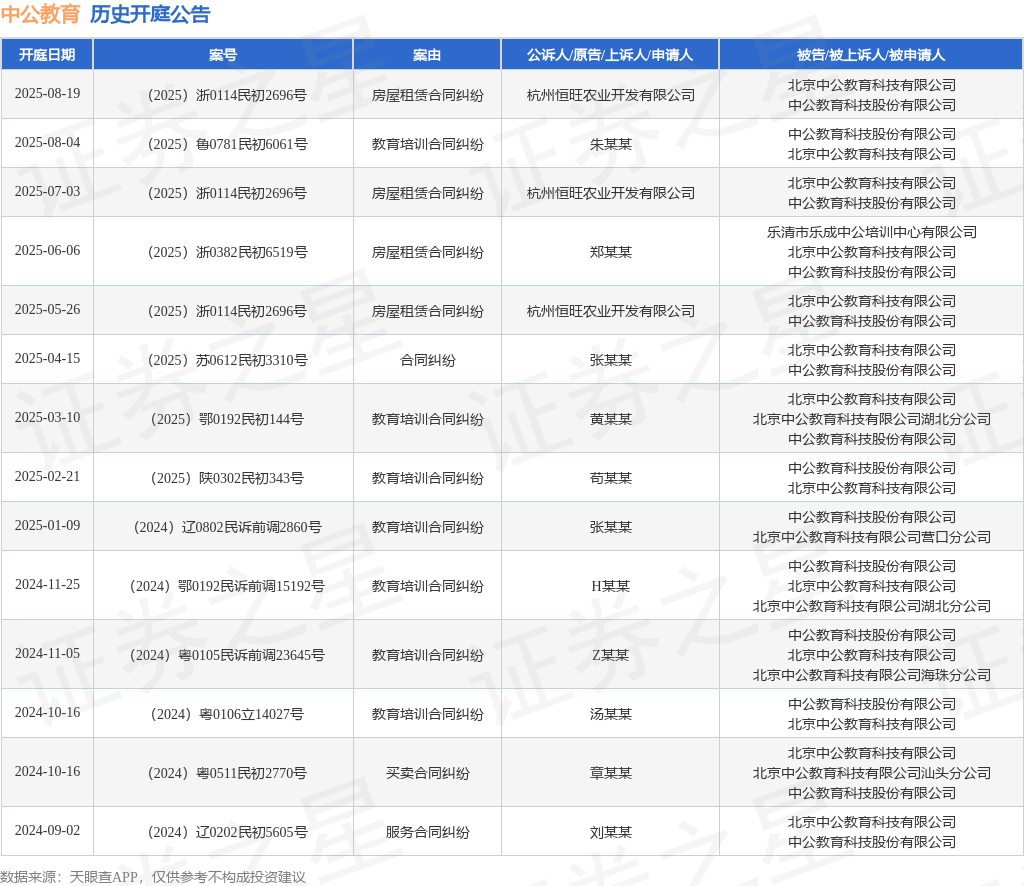Image resolution: width=1024 pixels, height=886 pixels.
Task: Click plaintiff Z某某
Action: [x=611, y=655]
